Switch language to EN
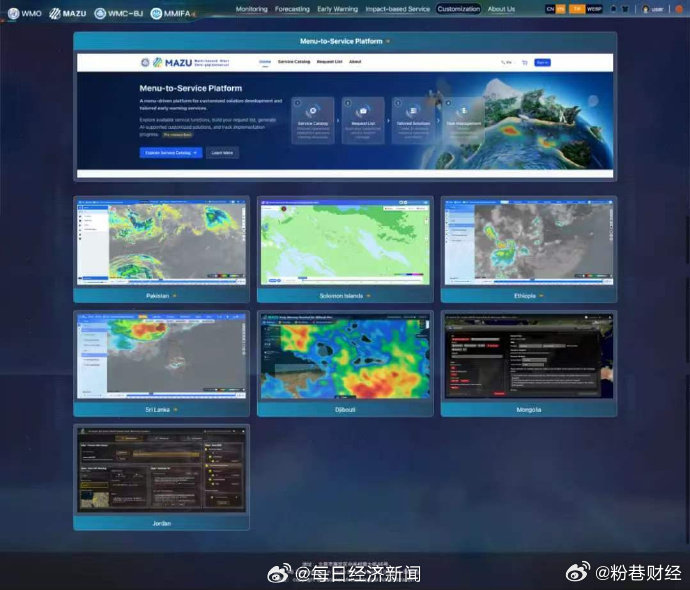This screenshot has width=690, height=590. (x=560, y=9)
